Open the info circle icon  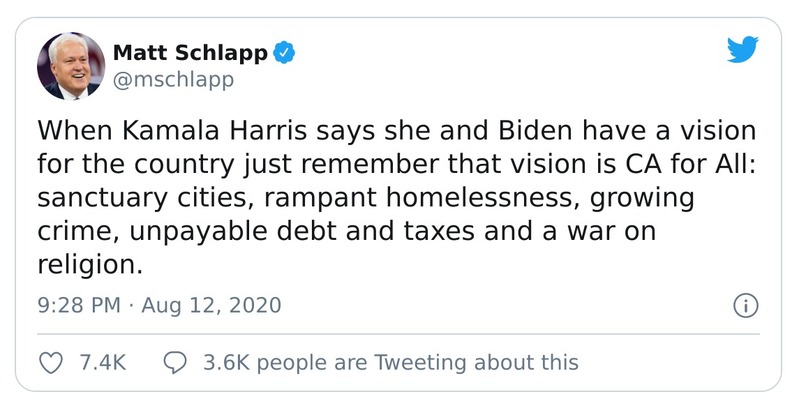tap(744, 305)
